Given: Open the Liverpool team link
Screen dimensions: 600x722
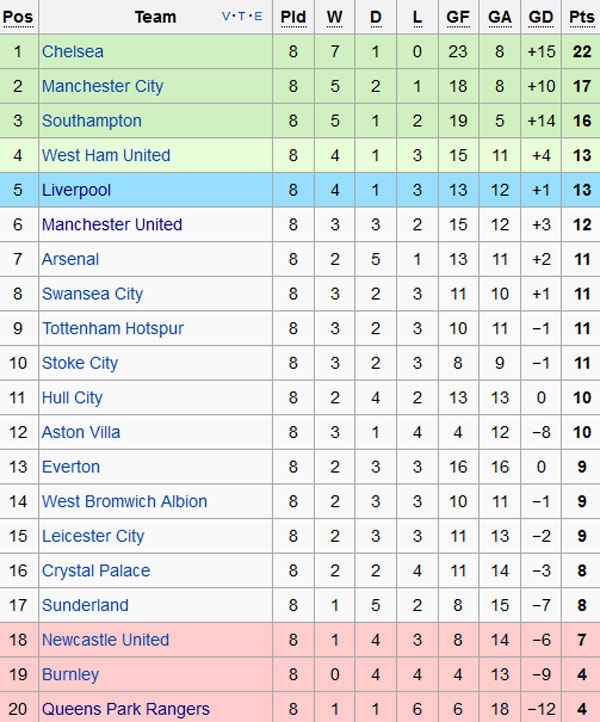Looking at the screenshot, I should pyautogui.click(x=76, y=190).
